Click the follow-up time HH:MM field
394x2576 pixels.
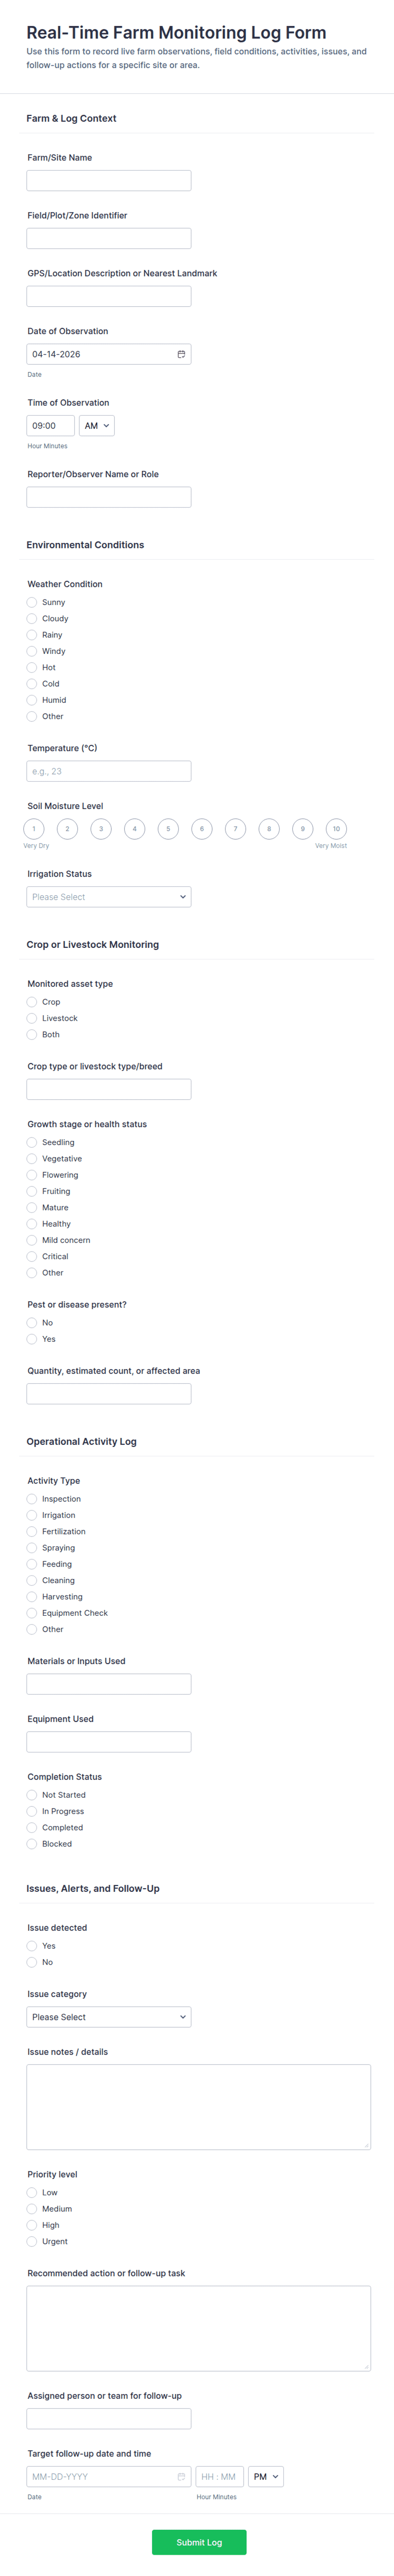(x=219, y=2476)
